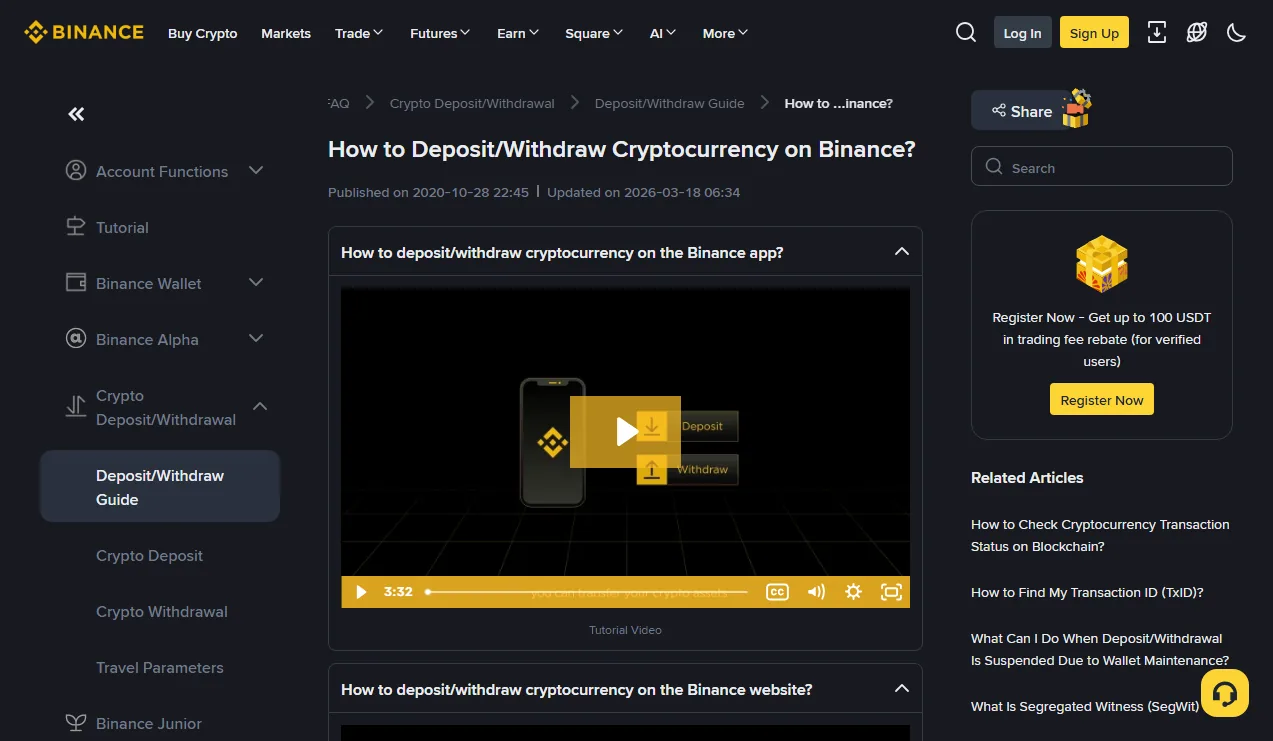This screenshot has width=1273, height=741.
Task: Collapse sidebar with double-chevron icon
Action: pyautogui.click(x=76, y=114)
